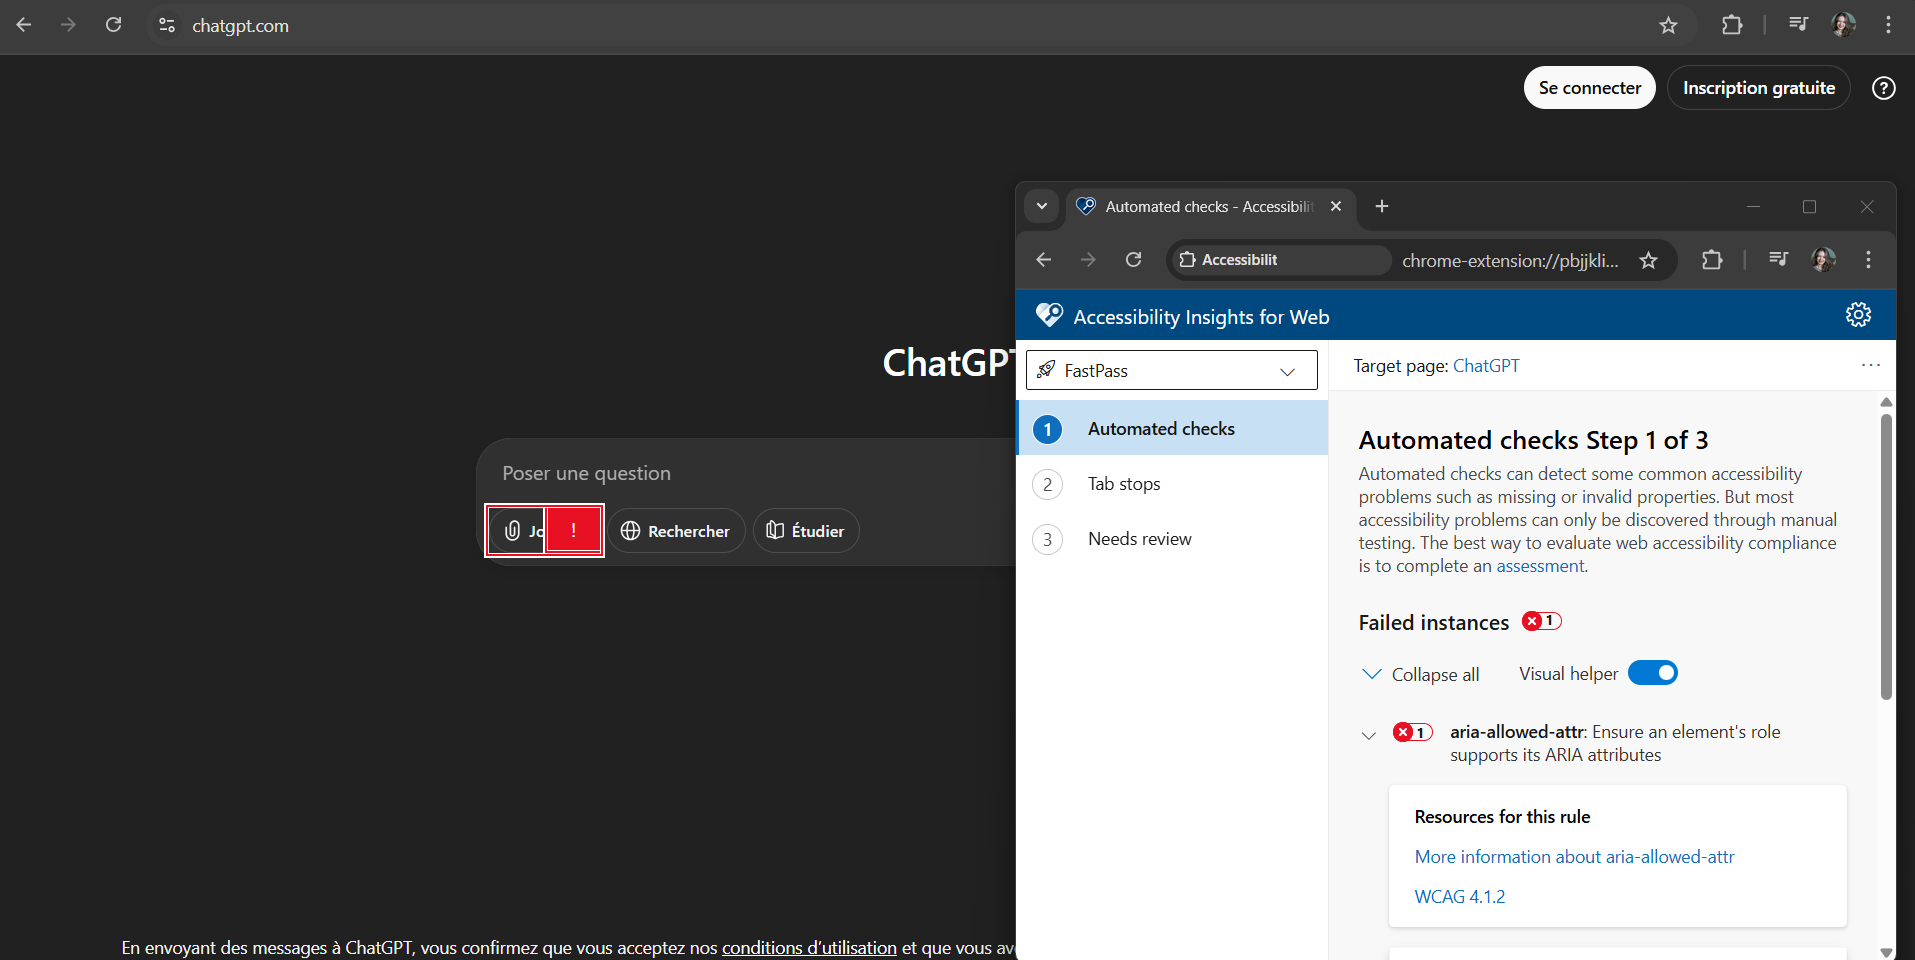Reload the chatgpt.com page
The image size is (1915, 960).
114,25
